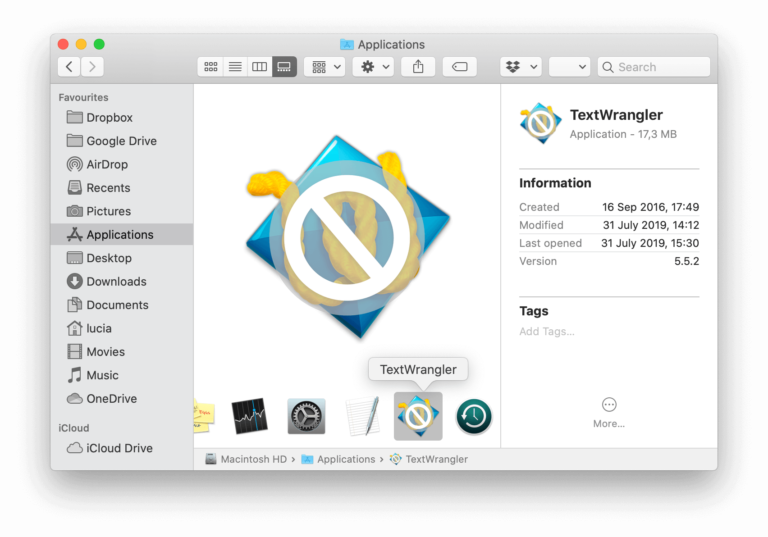Select gallery view button
This screenshot has height=537, width=768.
284,67
